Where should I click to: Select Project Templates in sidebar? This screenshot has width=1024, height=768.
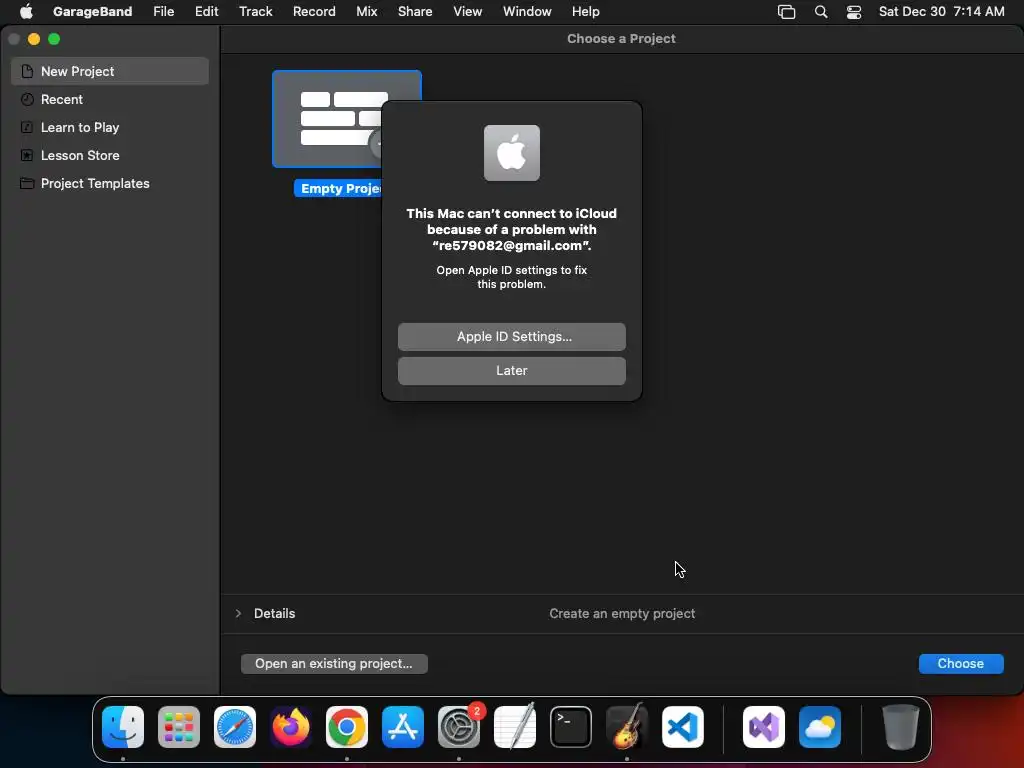110,184
